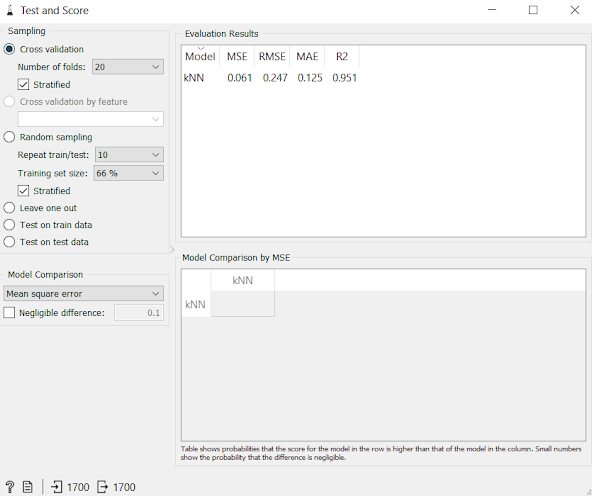Click the MAE value 0.125

coord(310,78)
